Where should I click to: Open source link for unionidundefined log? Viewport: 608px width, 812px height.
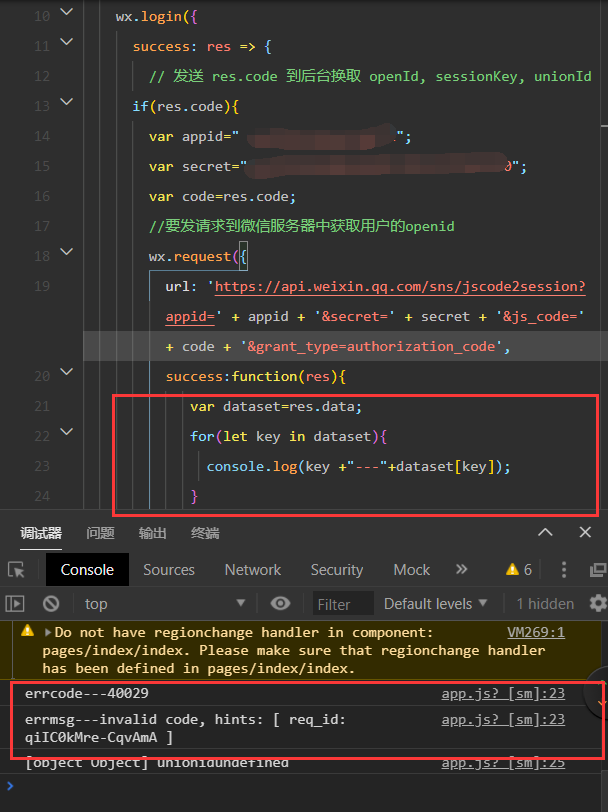coord(503,763)
